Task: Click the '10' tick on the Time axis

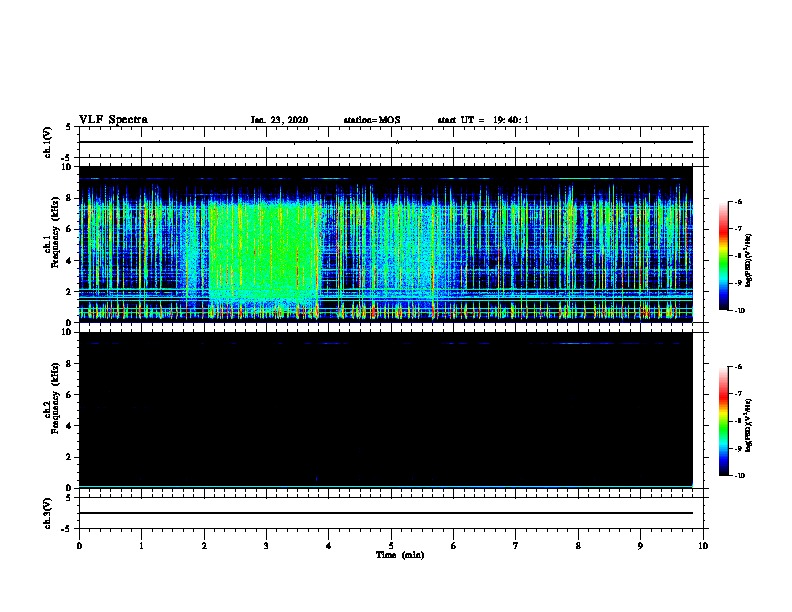Action: 703,546
